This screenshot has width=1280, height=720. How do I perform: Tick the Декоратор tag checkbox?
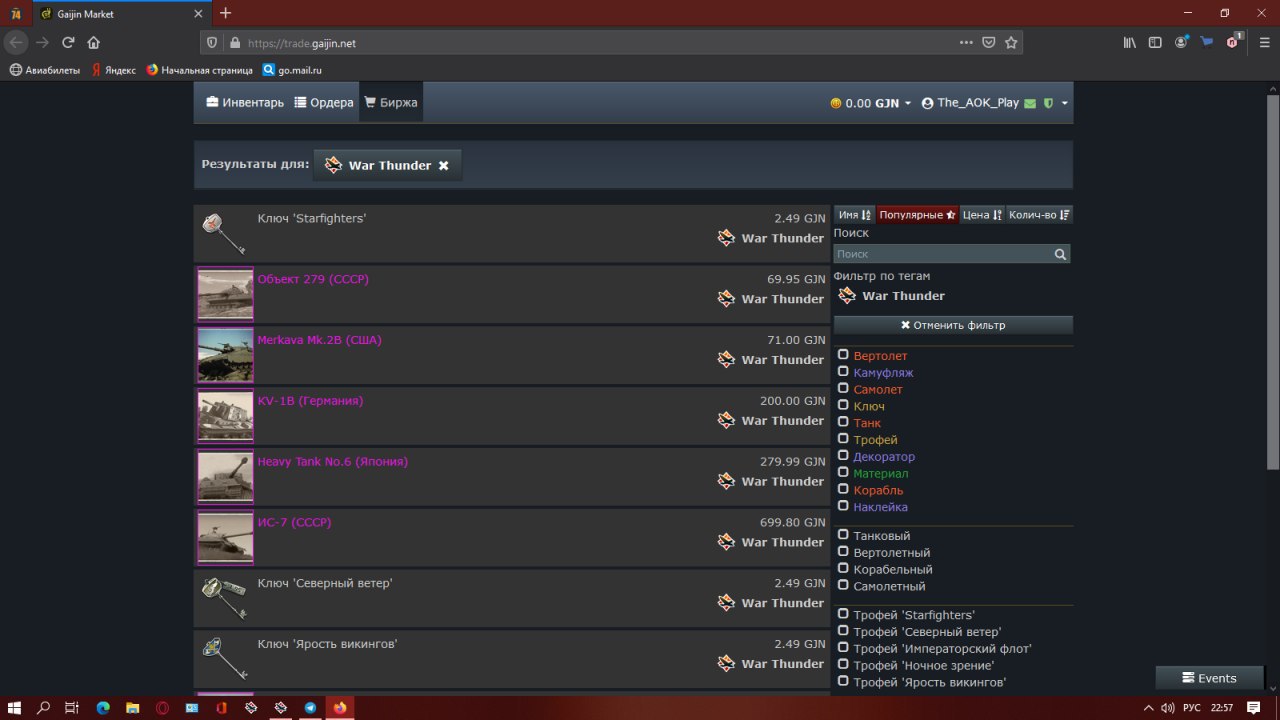pos(843,456)
